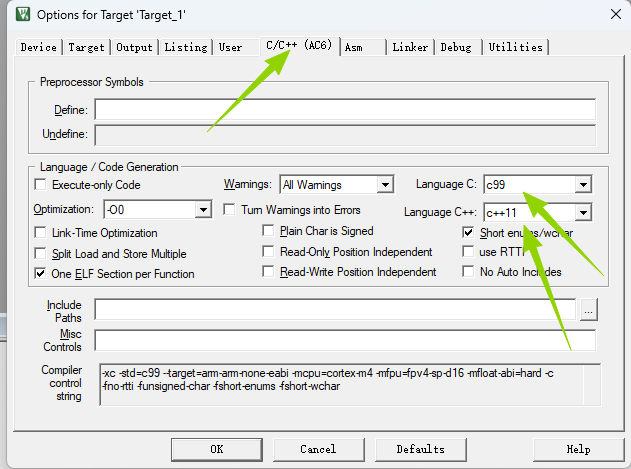This screenshot has height=469, width=631.
Task: Click the Keil uVision icon in title bar
Action: 23,14
